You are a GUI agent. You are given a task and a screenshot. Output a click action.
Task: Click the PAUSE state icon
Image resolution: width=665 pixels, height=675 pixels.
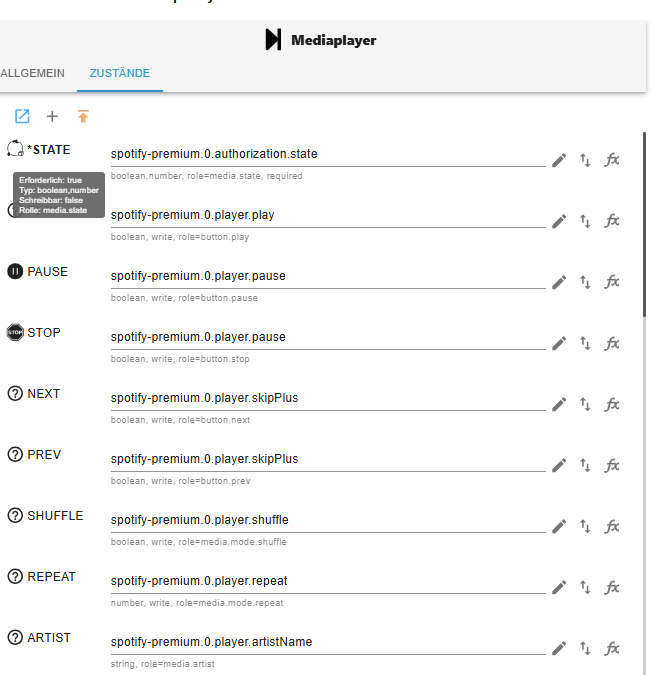point(15,272)
